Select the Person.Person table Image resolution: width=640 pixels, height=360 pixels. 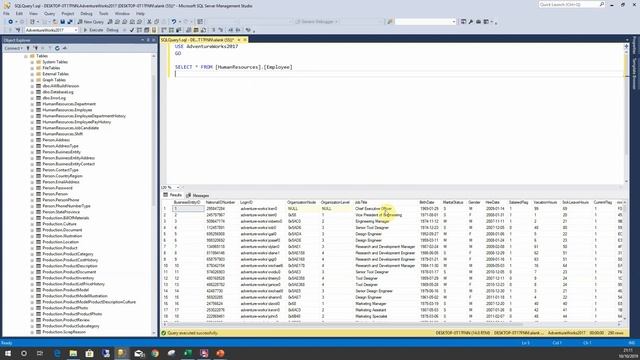[55, 194]
